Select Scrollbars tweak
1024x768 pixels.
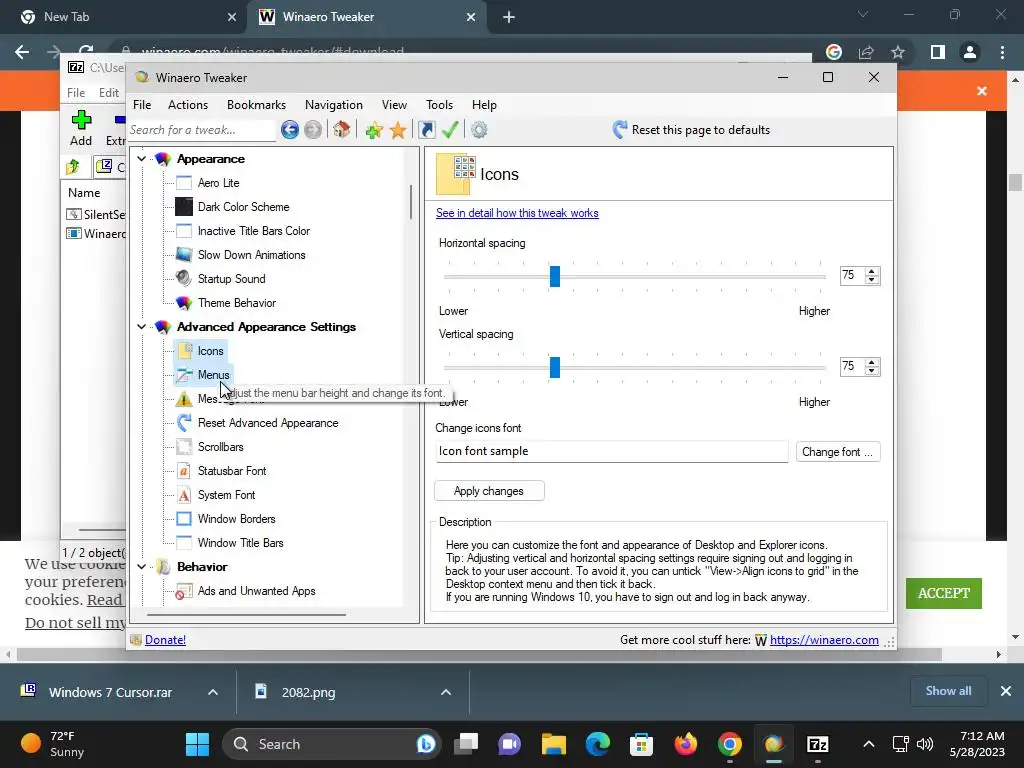[x=221, y=447]
